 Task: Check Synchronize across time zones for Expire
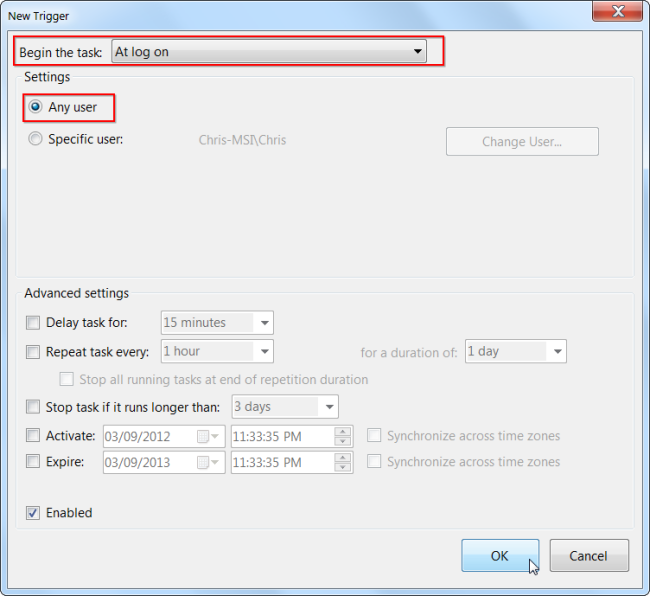(x=374, y=461)
